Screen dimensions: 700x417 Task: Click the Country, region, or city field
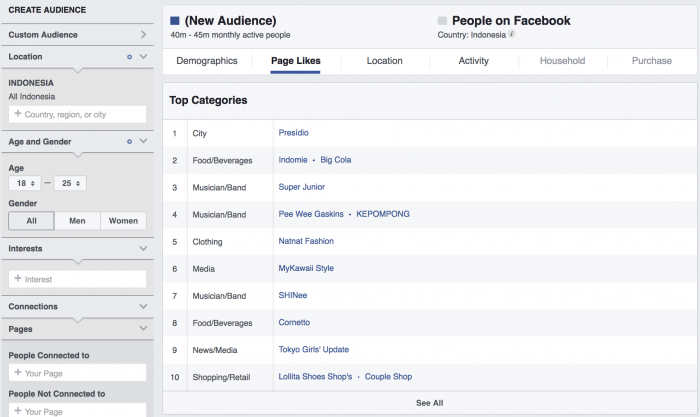pyautogui.click(x=78, y=115)
